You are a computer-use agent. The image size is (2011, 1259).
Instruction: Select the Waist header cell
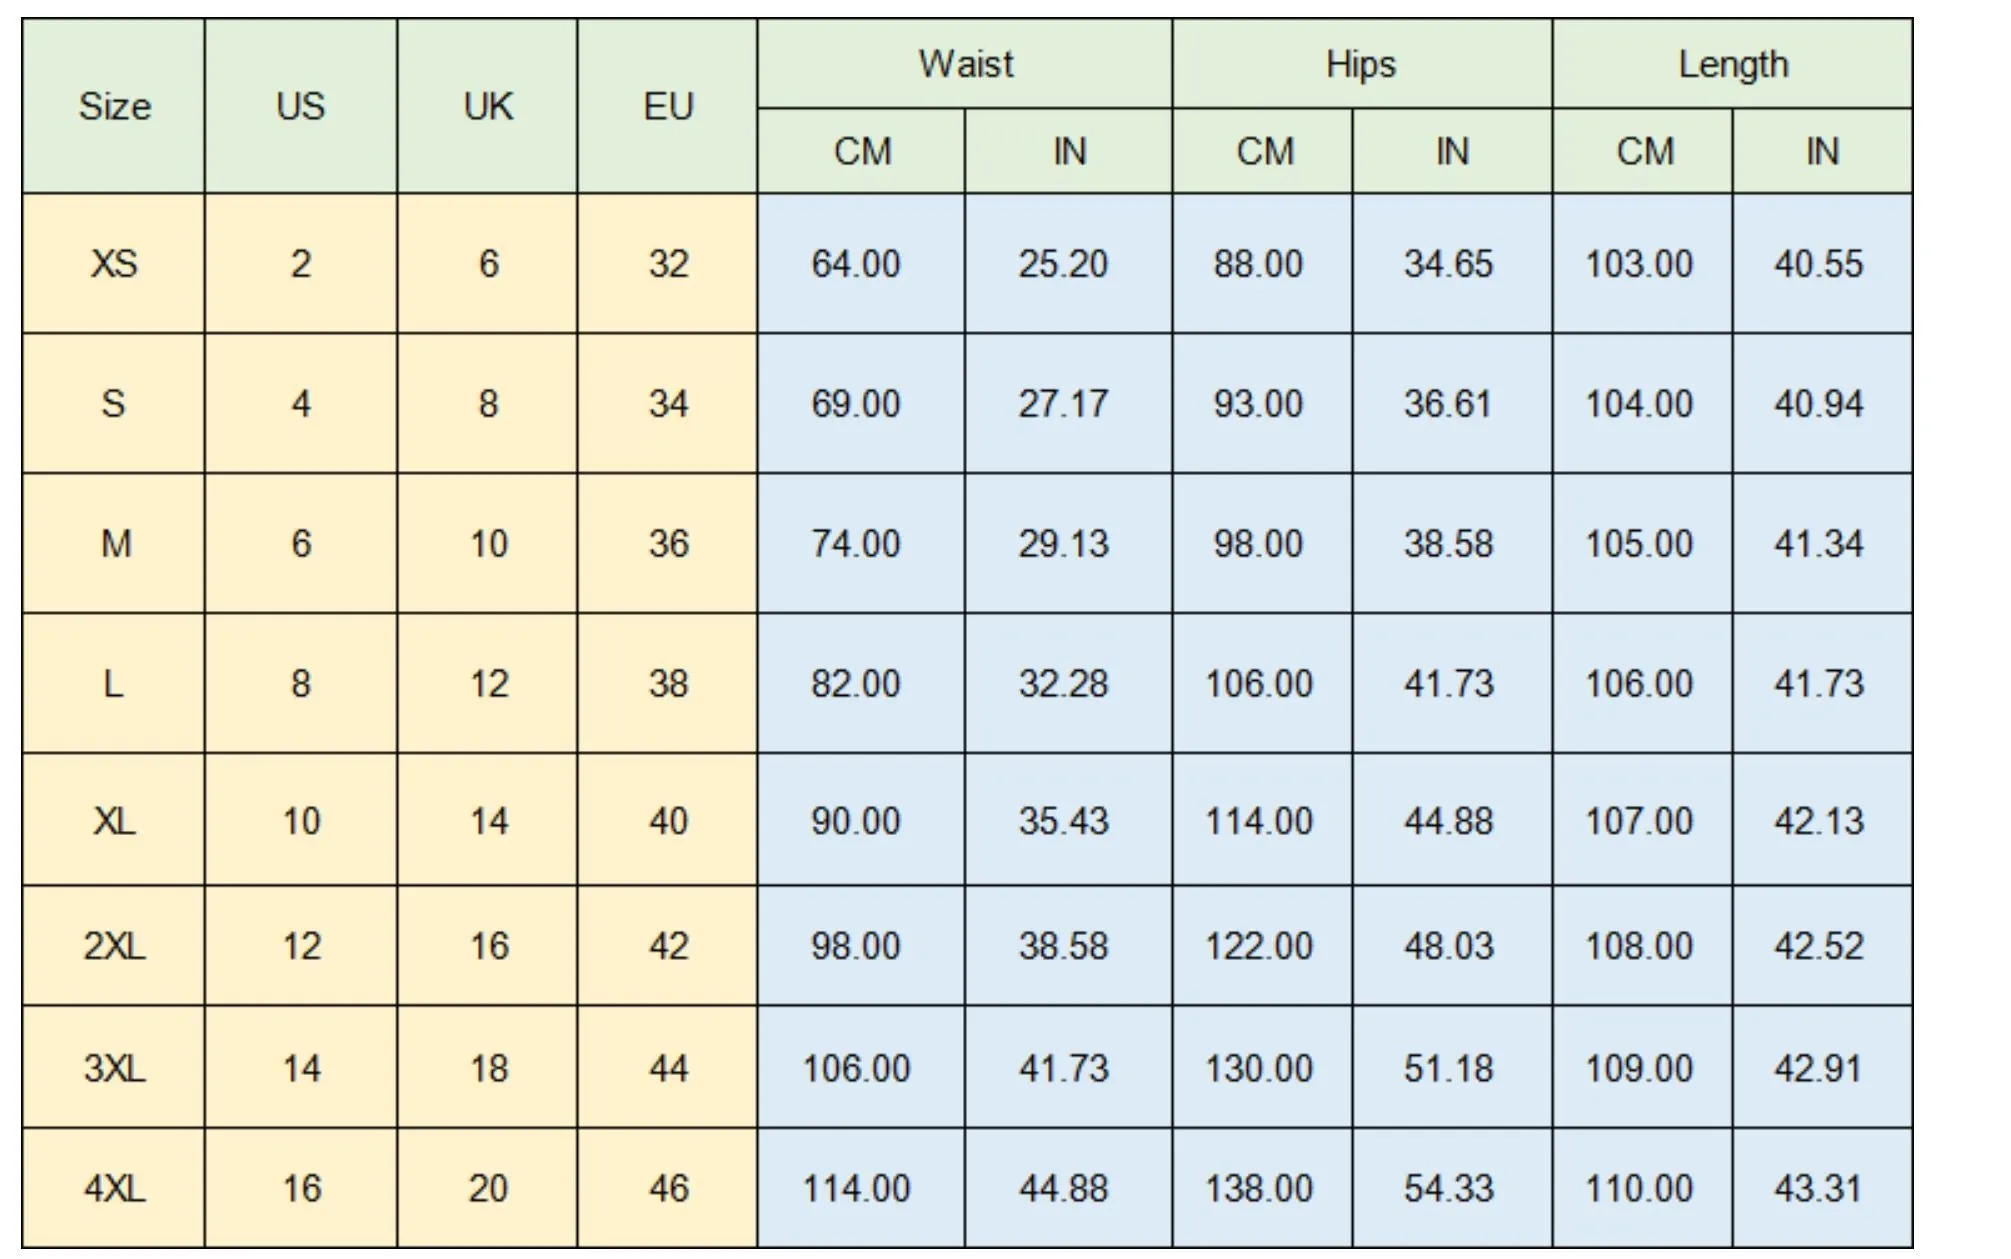(965, 64)
